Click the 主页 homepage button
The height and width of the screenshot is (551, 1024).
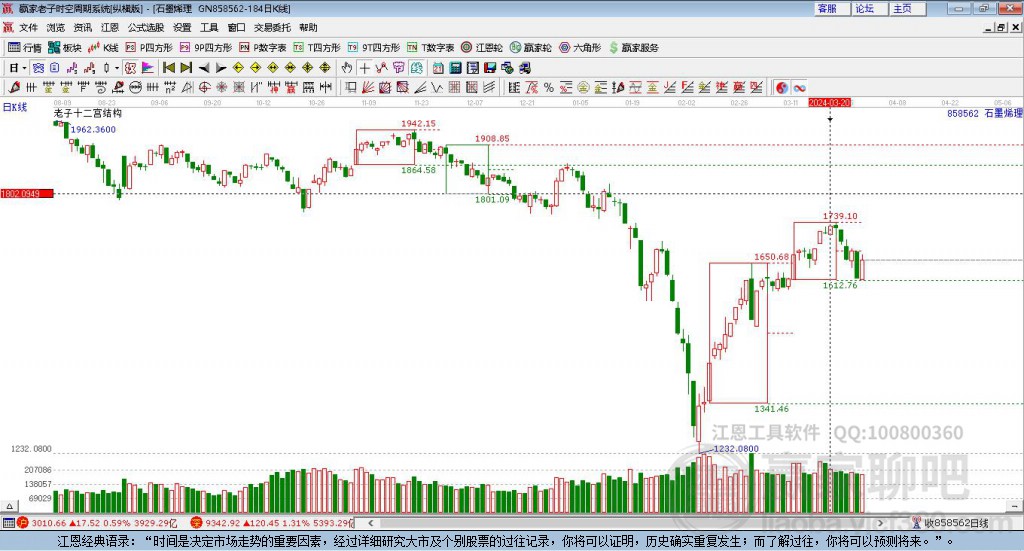[x=907, y=8]
